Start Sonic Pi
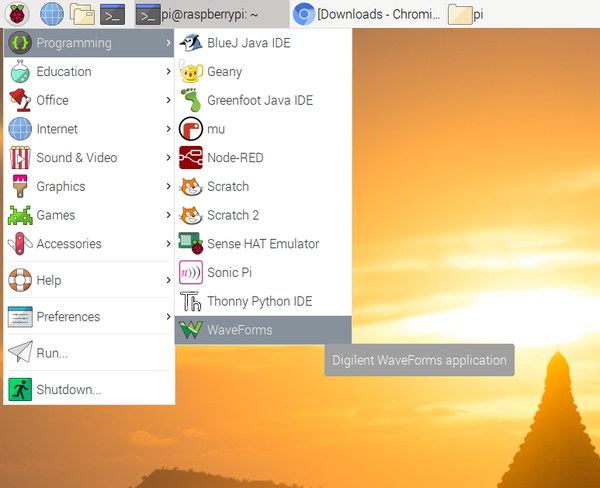The image size is (600, 488). point(228,272)
